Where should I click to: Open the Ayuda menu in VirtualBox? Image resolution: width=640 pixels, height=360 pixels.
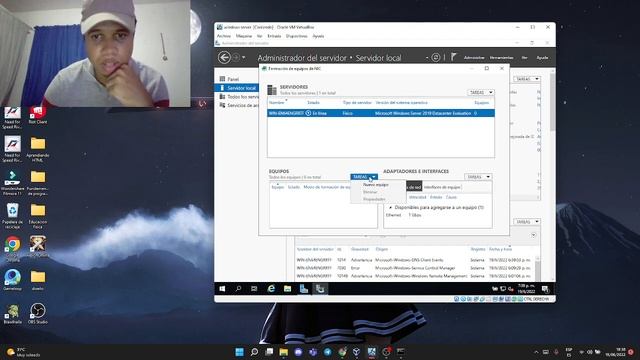[x=318, y=36]
